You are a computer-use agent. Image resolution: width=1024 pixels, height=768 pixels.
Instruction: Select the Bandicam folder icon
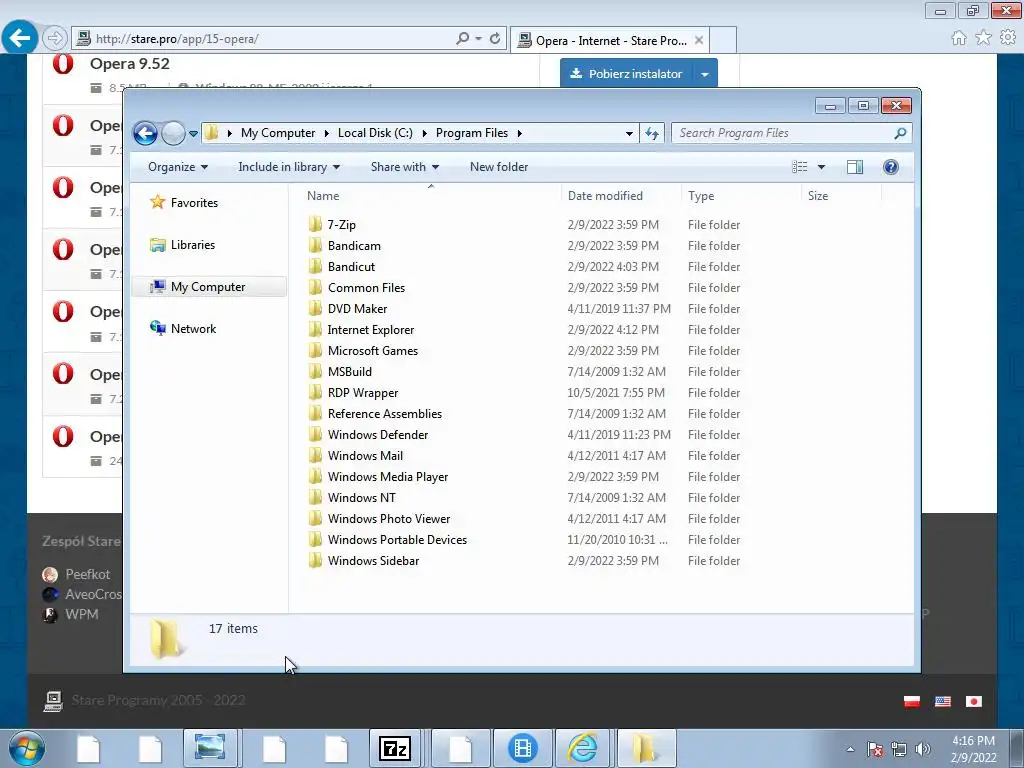click(315, 246)
